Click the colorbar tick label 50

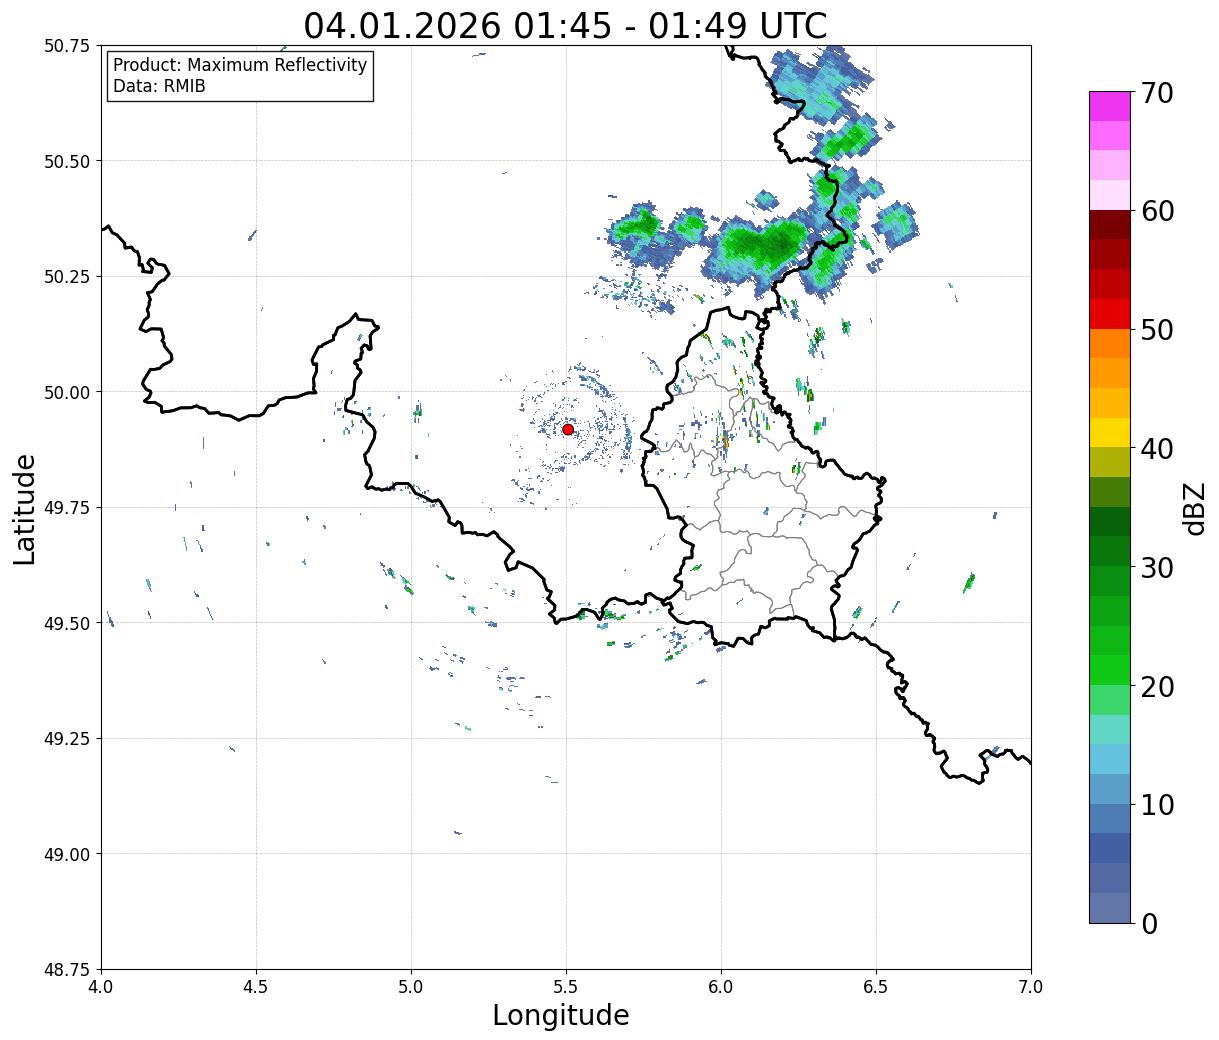(x=1156, y=330)
